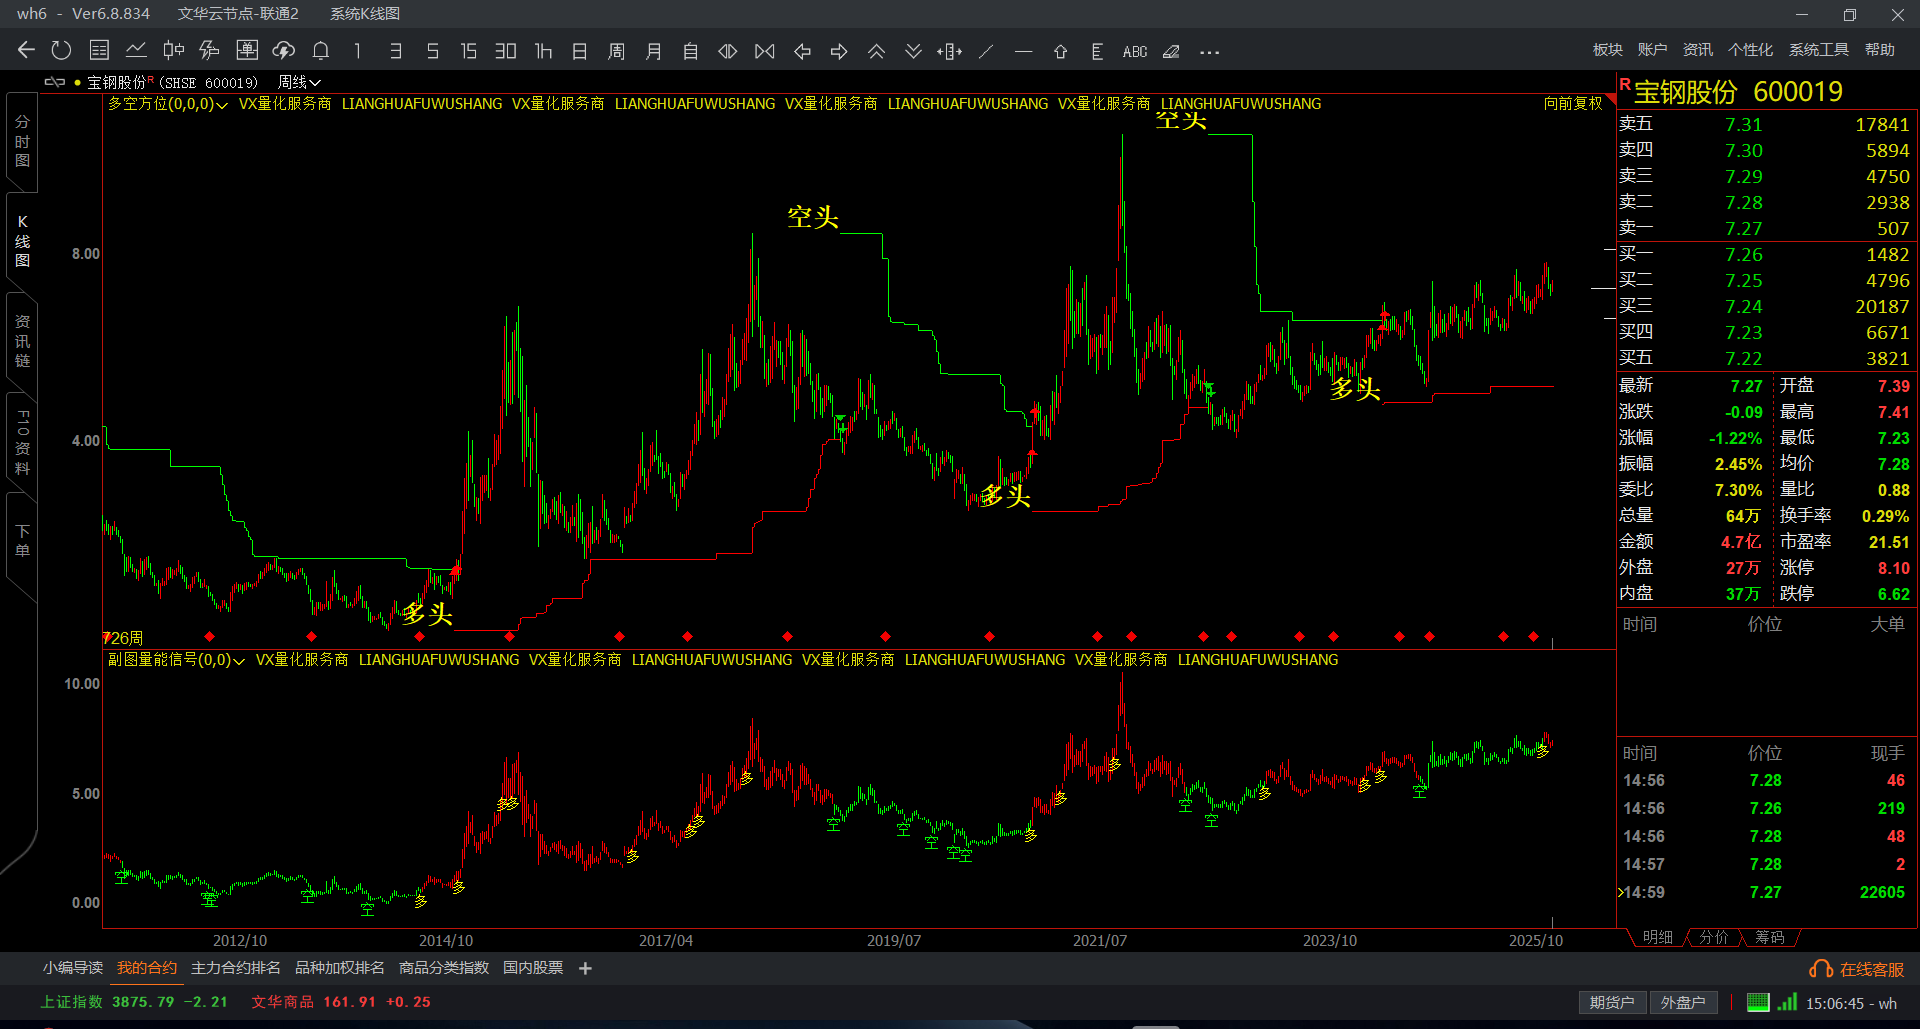Select the ABC text annotation tool
This screenshot has height=1029, width=1920.
(1135, 52)
